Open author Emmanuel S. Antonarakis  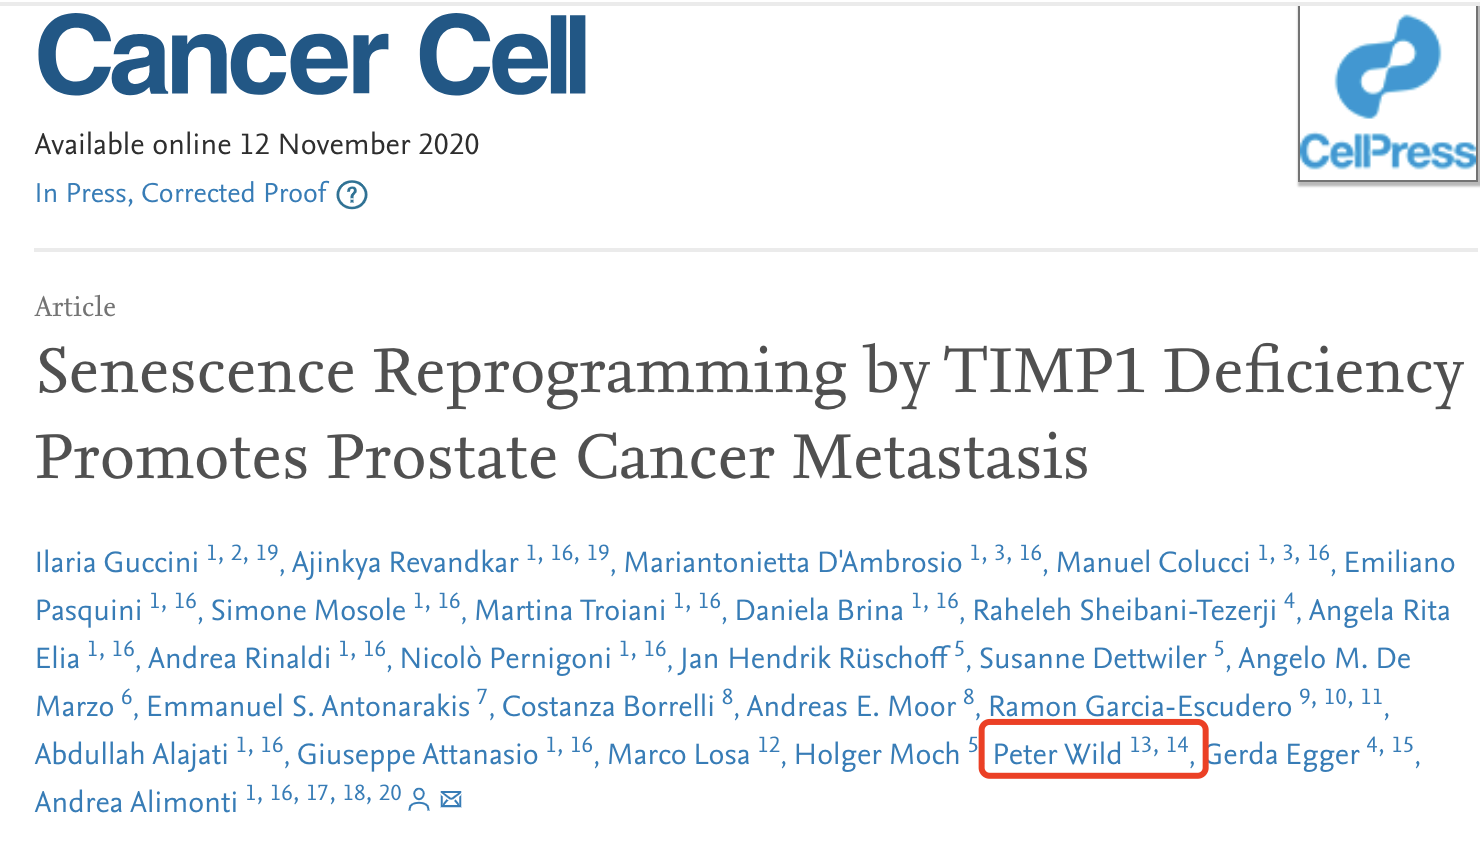coord(308,706)
